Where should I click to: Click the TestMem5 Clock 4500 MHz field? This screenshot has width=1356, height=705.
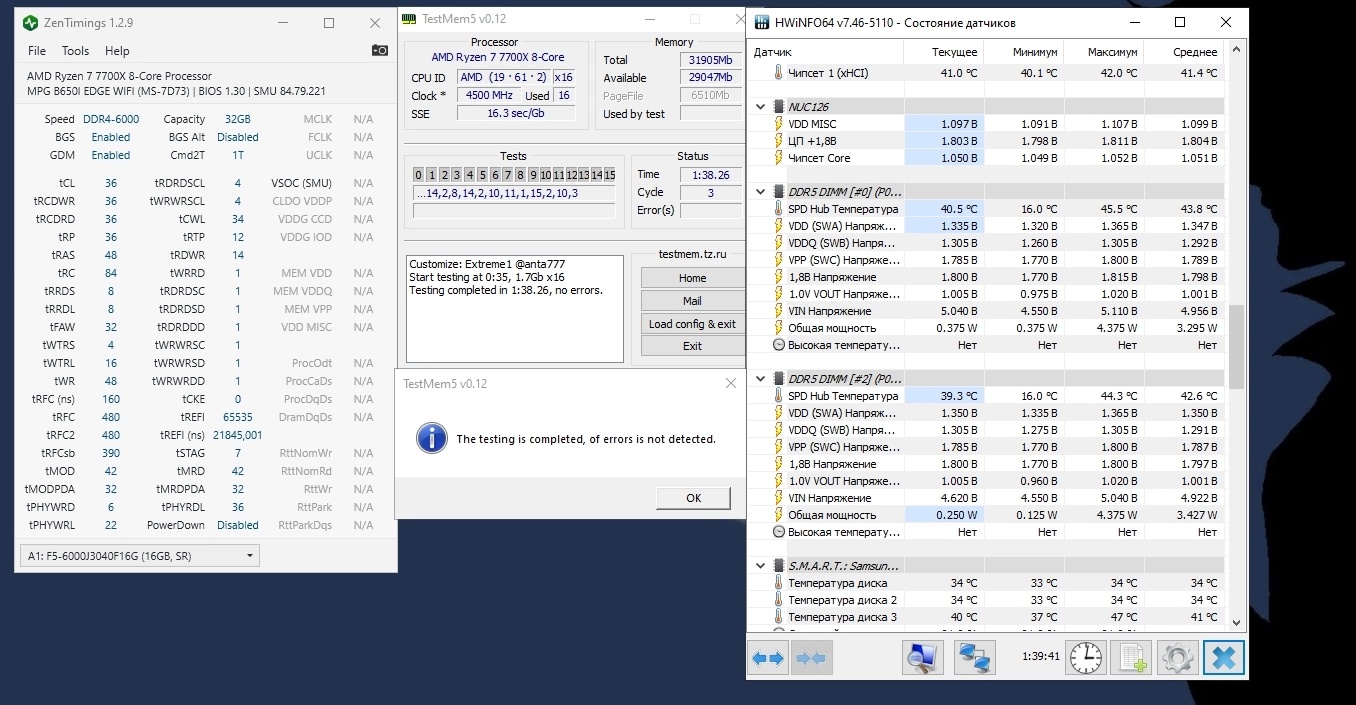click(489, 95)
